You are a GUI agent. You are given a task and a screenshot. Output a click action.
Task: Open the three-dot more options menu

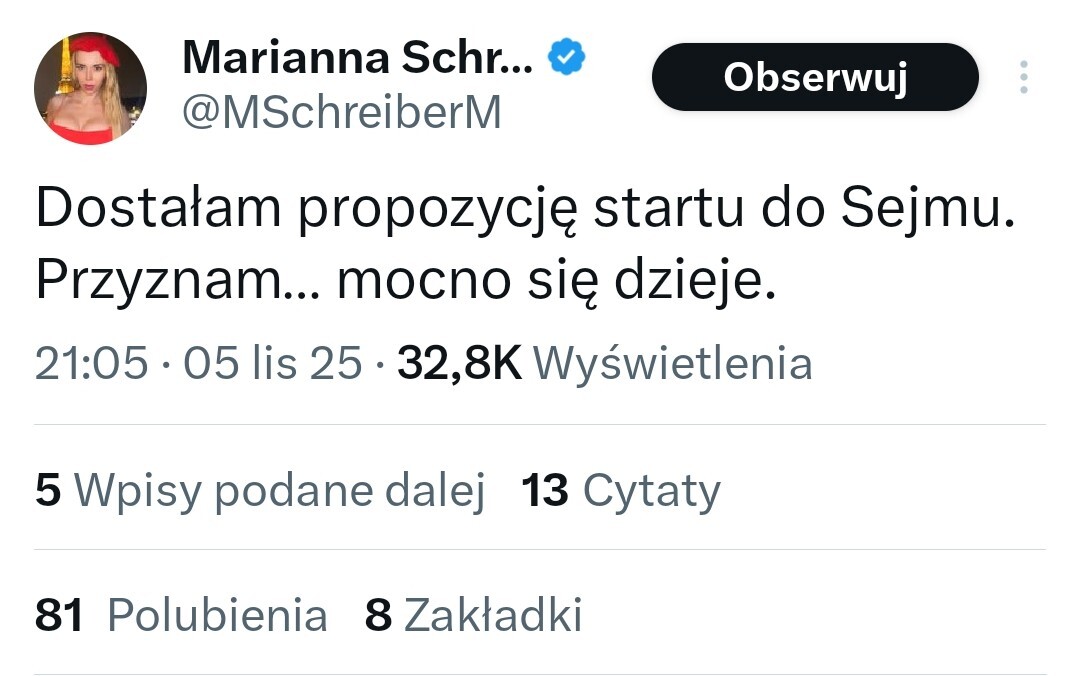(x=1023, y=77)
